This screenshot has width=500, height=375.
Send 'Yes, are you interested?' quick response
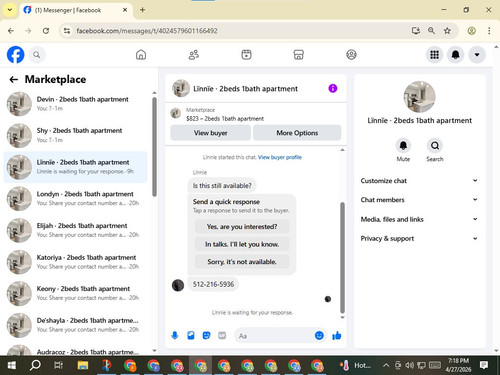coord(242,227)
